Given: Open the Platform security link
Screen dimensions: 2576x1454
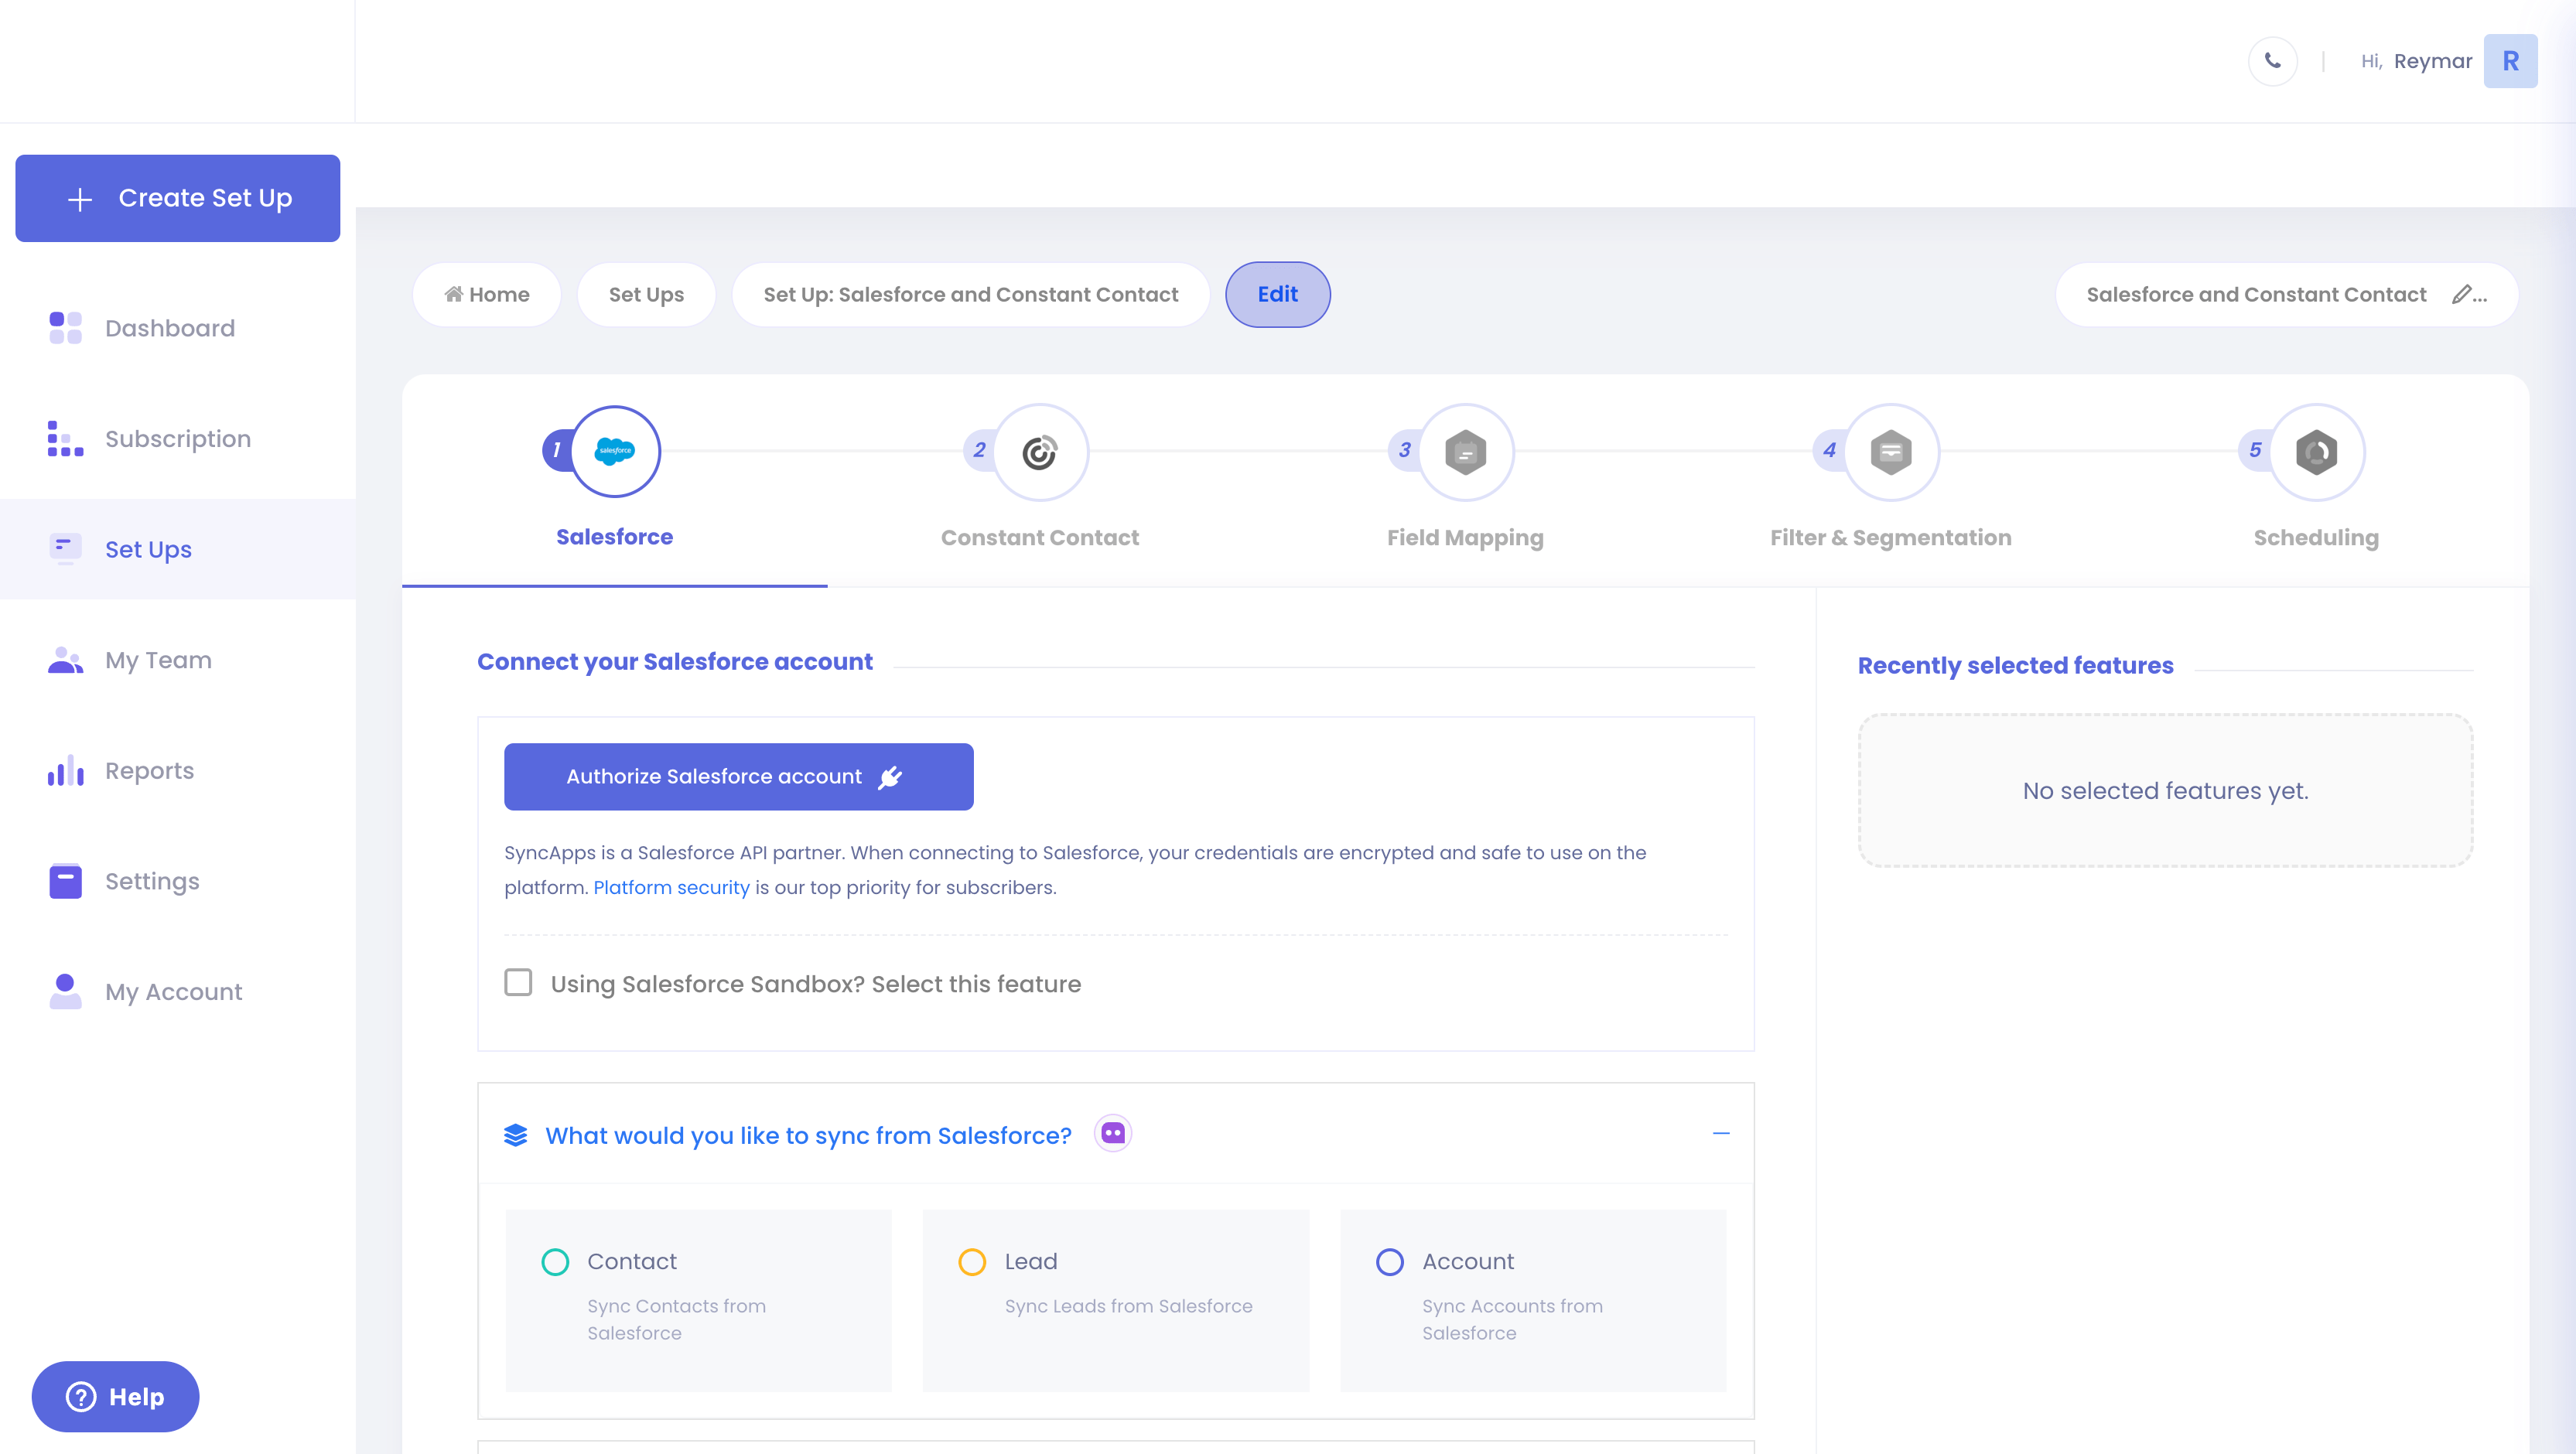Looking at the screenshot, I should pos(671,887).
